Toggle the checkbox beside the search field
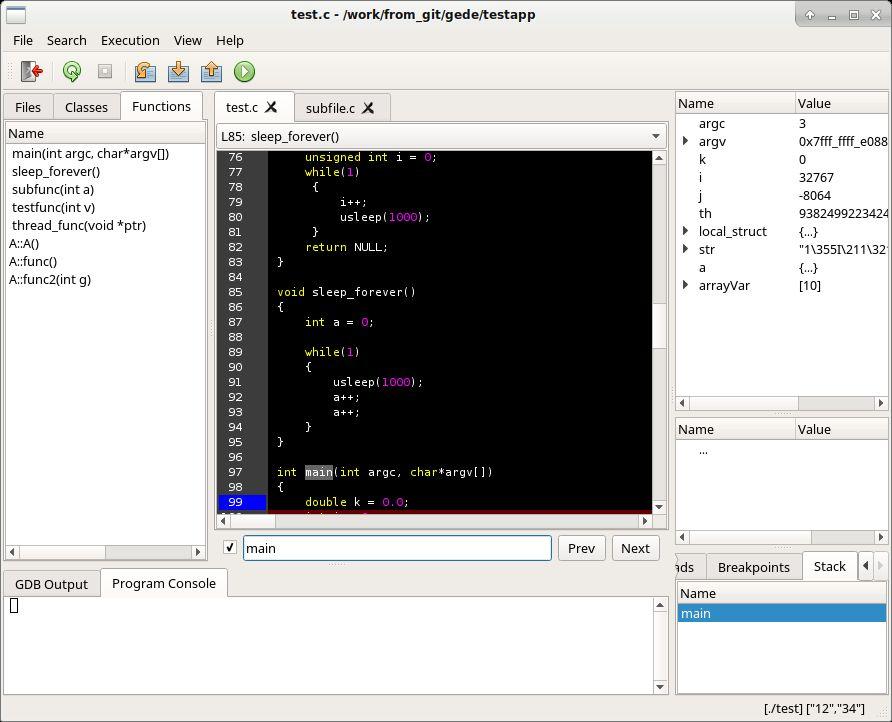This screenshot has height=722, width=892. tap(230, 548)
